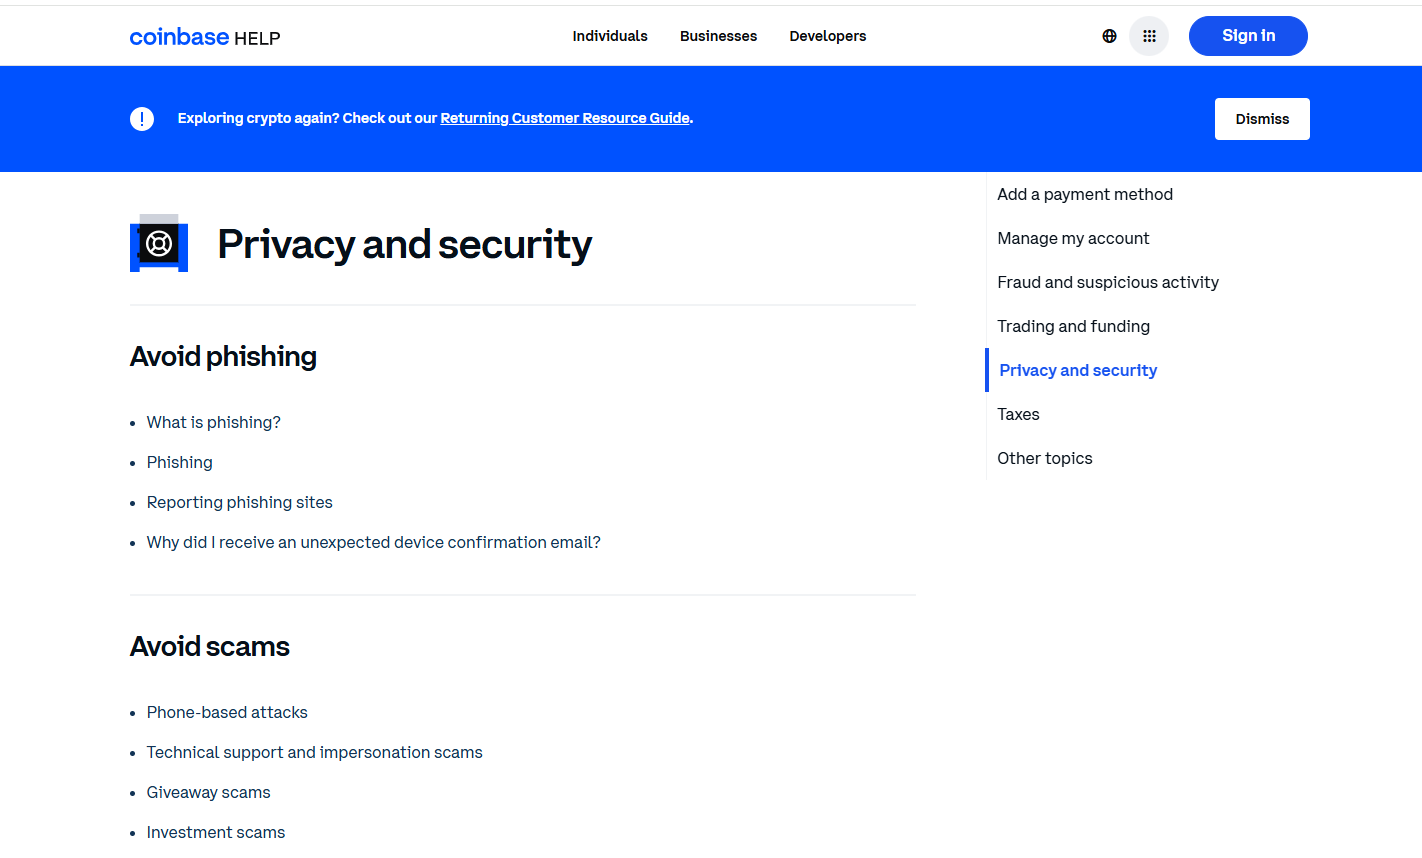Open the language selector globe icon
Image resolution: width=1422 pixels, height=858 pixels.
[1109, 35]
